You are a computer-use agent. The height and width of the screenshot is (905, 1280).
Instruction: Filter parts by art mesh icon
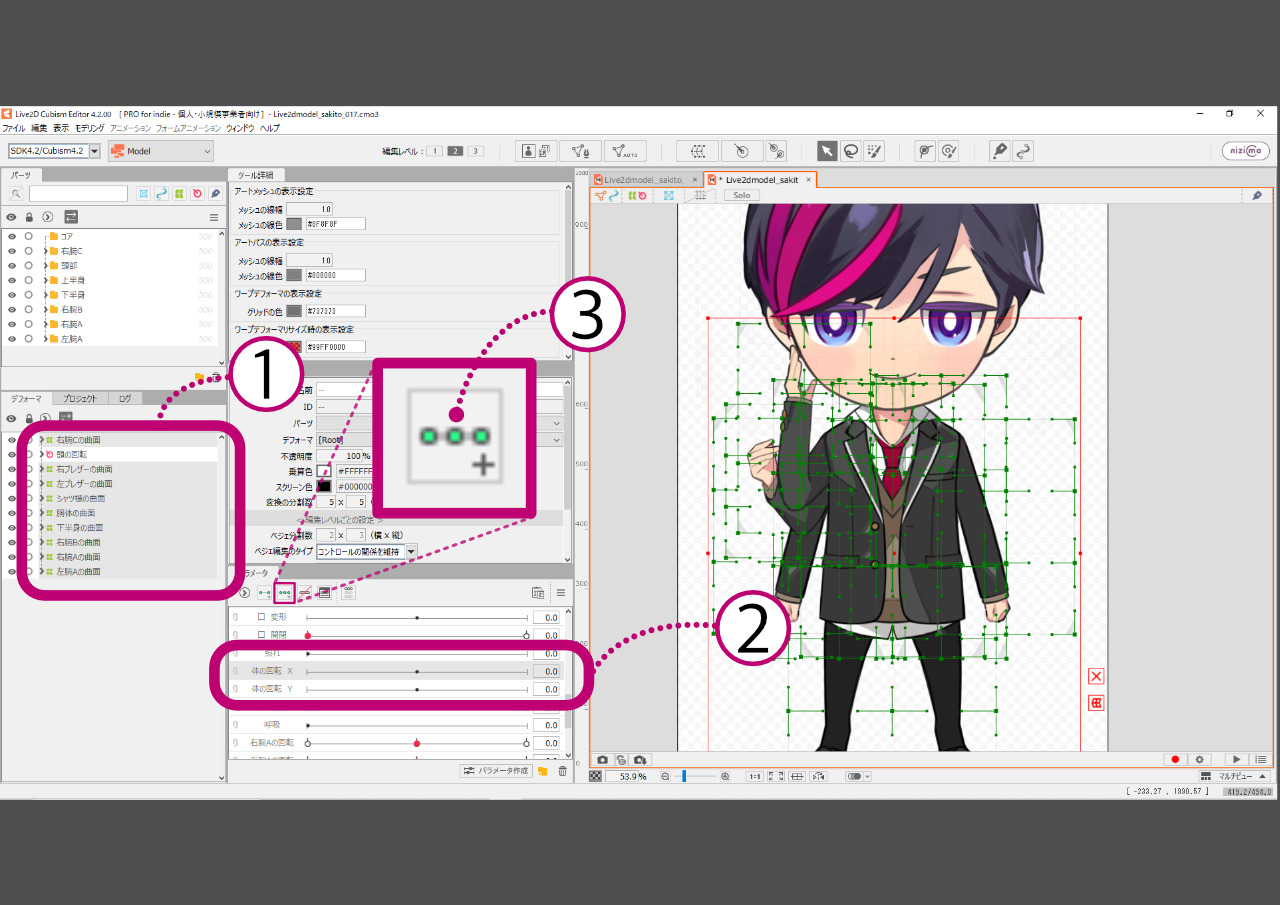click(x=143, y=194)
